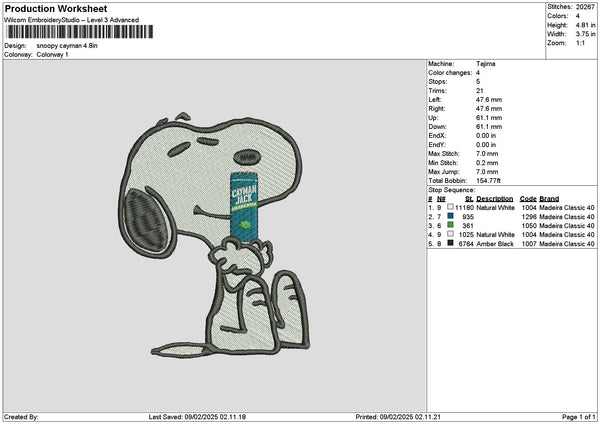
Task: Pick the white swatch beside 1025 stitches
Action: click(451, 234)
